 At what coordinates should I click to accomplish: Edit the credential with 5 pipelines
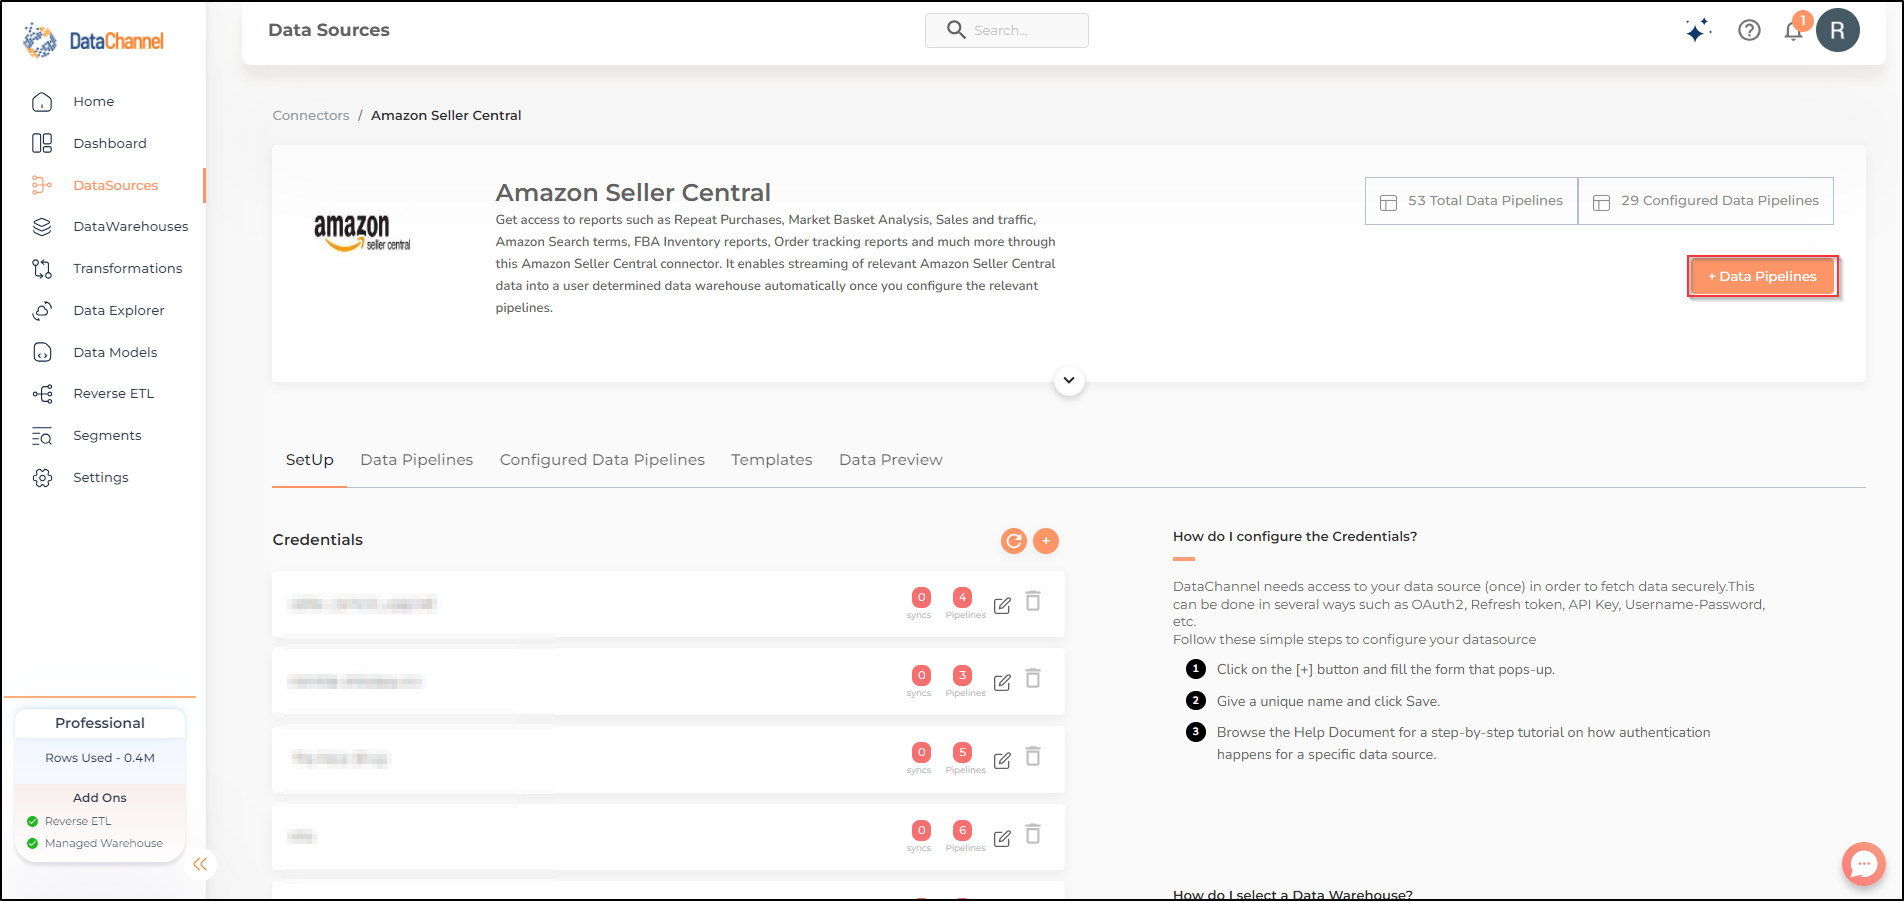click(1002, 760)
